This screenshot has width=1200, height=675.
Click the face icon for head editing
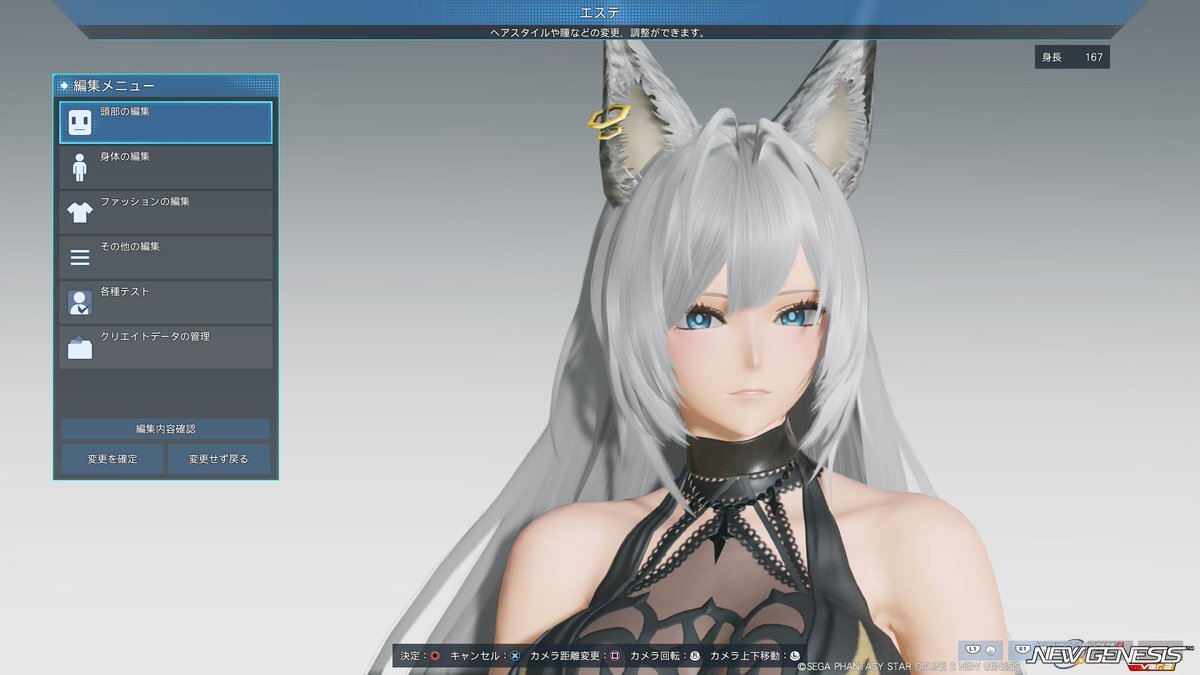[80, 123]
